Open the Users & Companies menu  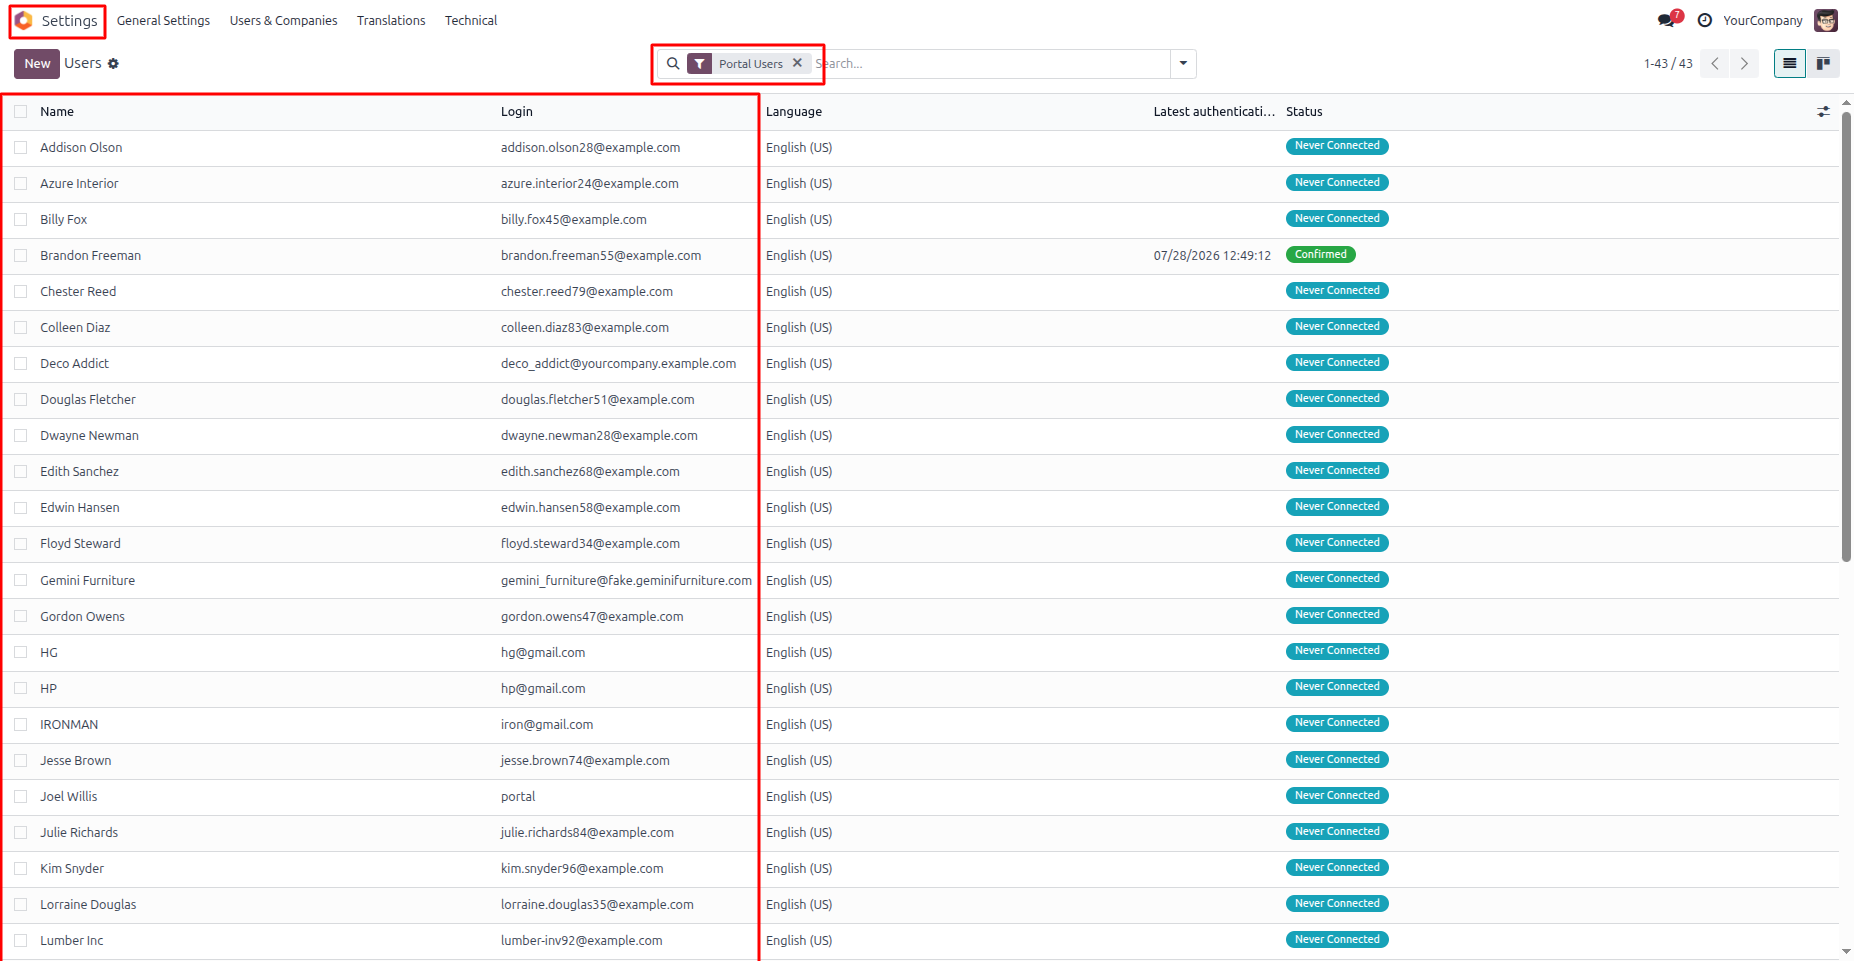[x=283, y=20]
